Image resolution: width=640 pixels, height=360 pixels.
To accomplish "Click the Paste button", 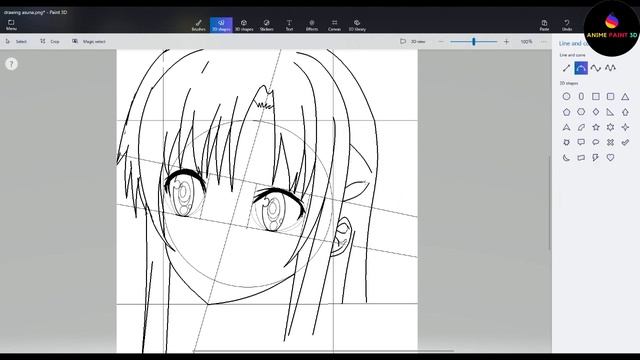I will [x=544, y=25].
